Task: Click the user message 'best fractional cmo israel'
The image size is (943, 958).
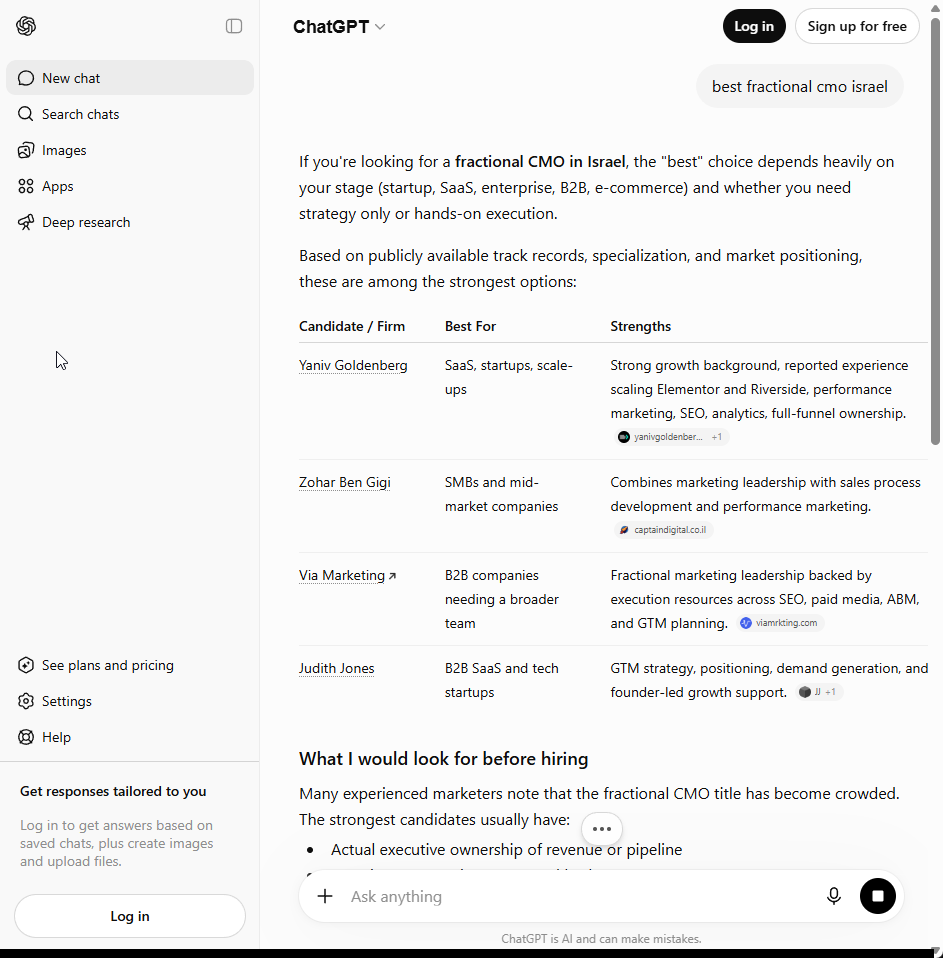Action: tap(799, 87)
